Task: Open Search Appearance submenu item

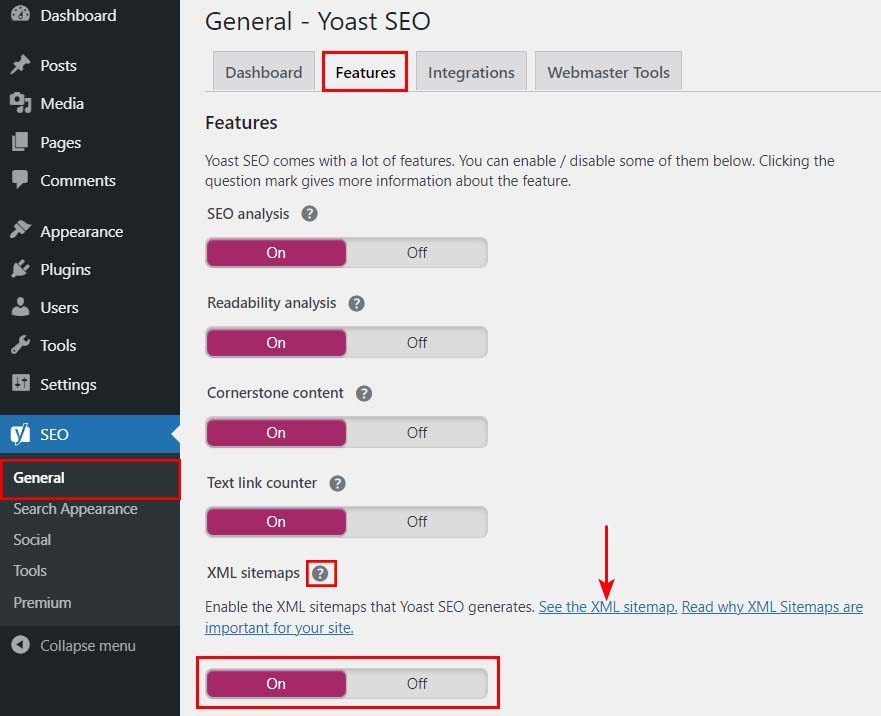Action: [75, 509]
